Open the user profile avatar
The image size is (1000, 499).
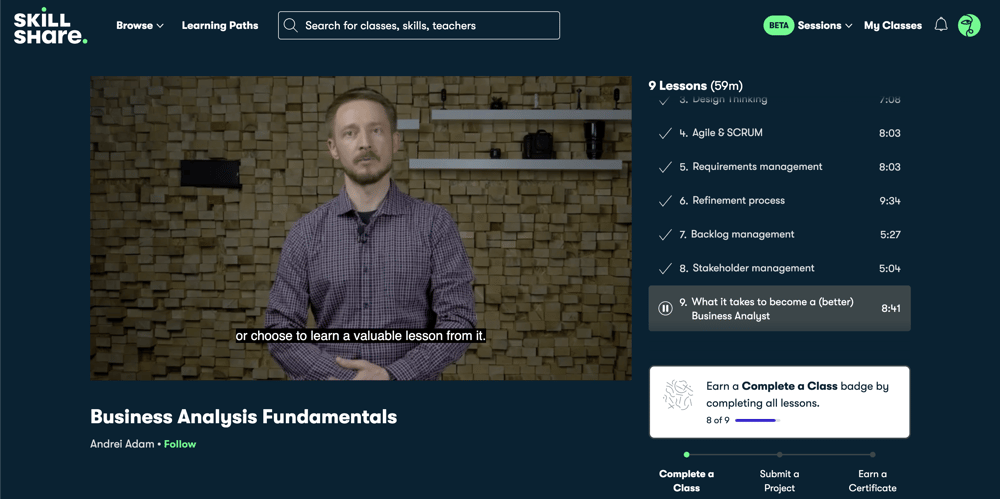point(969,26)
